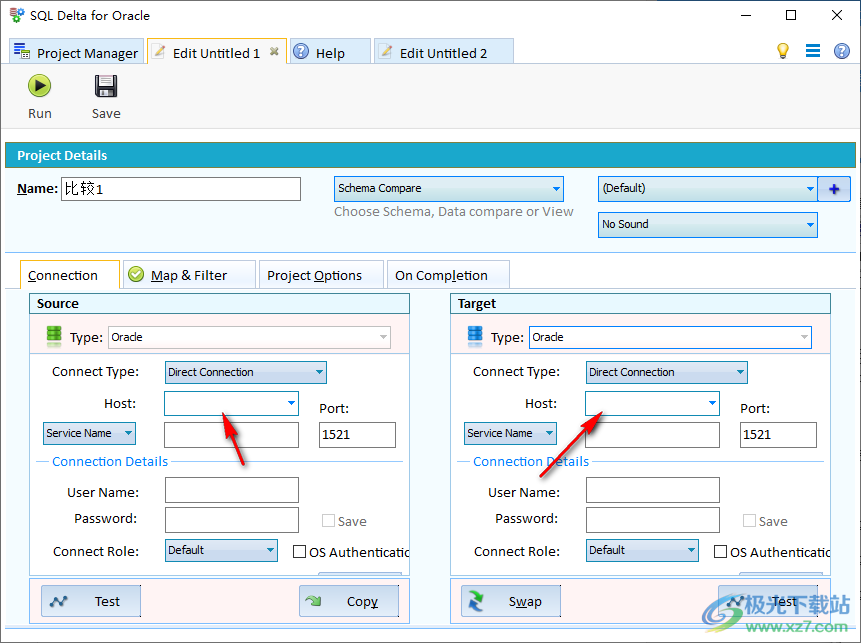
Task: Switch to the Edit Untitled 1 tab
Action: 216,52
